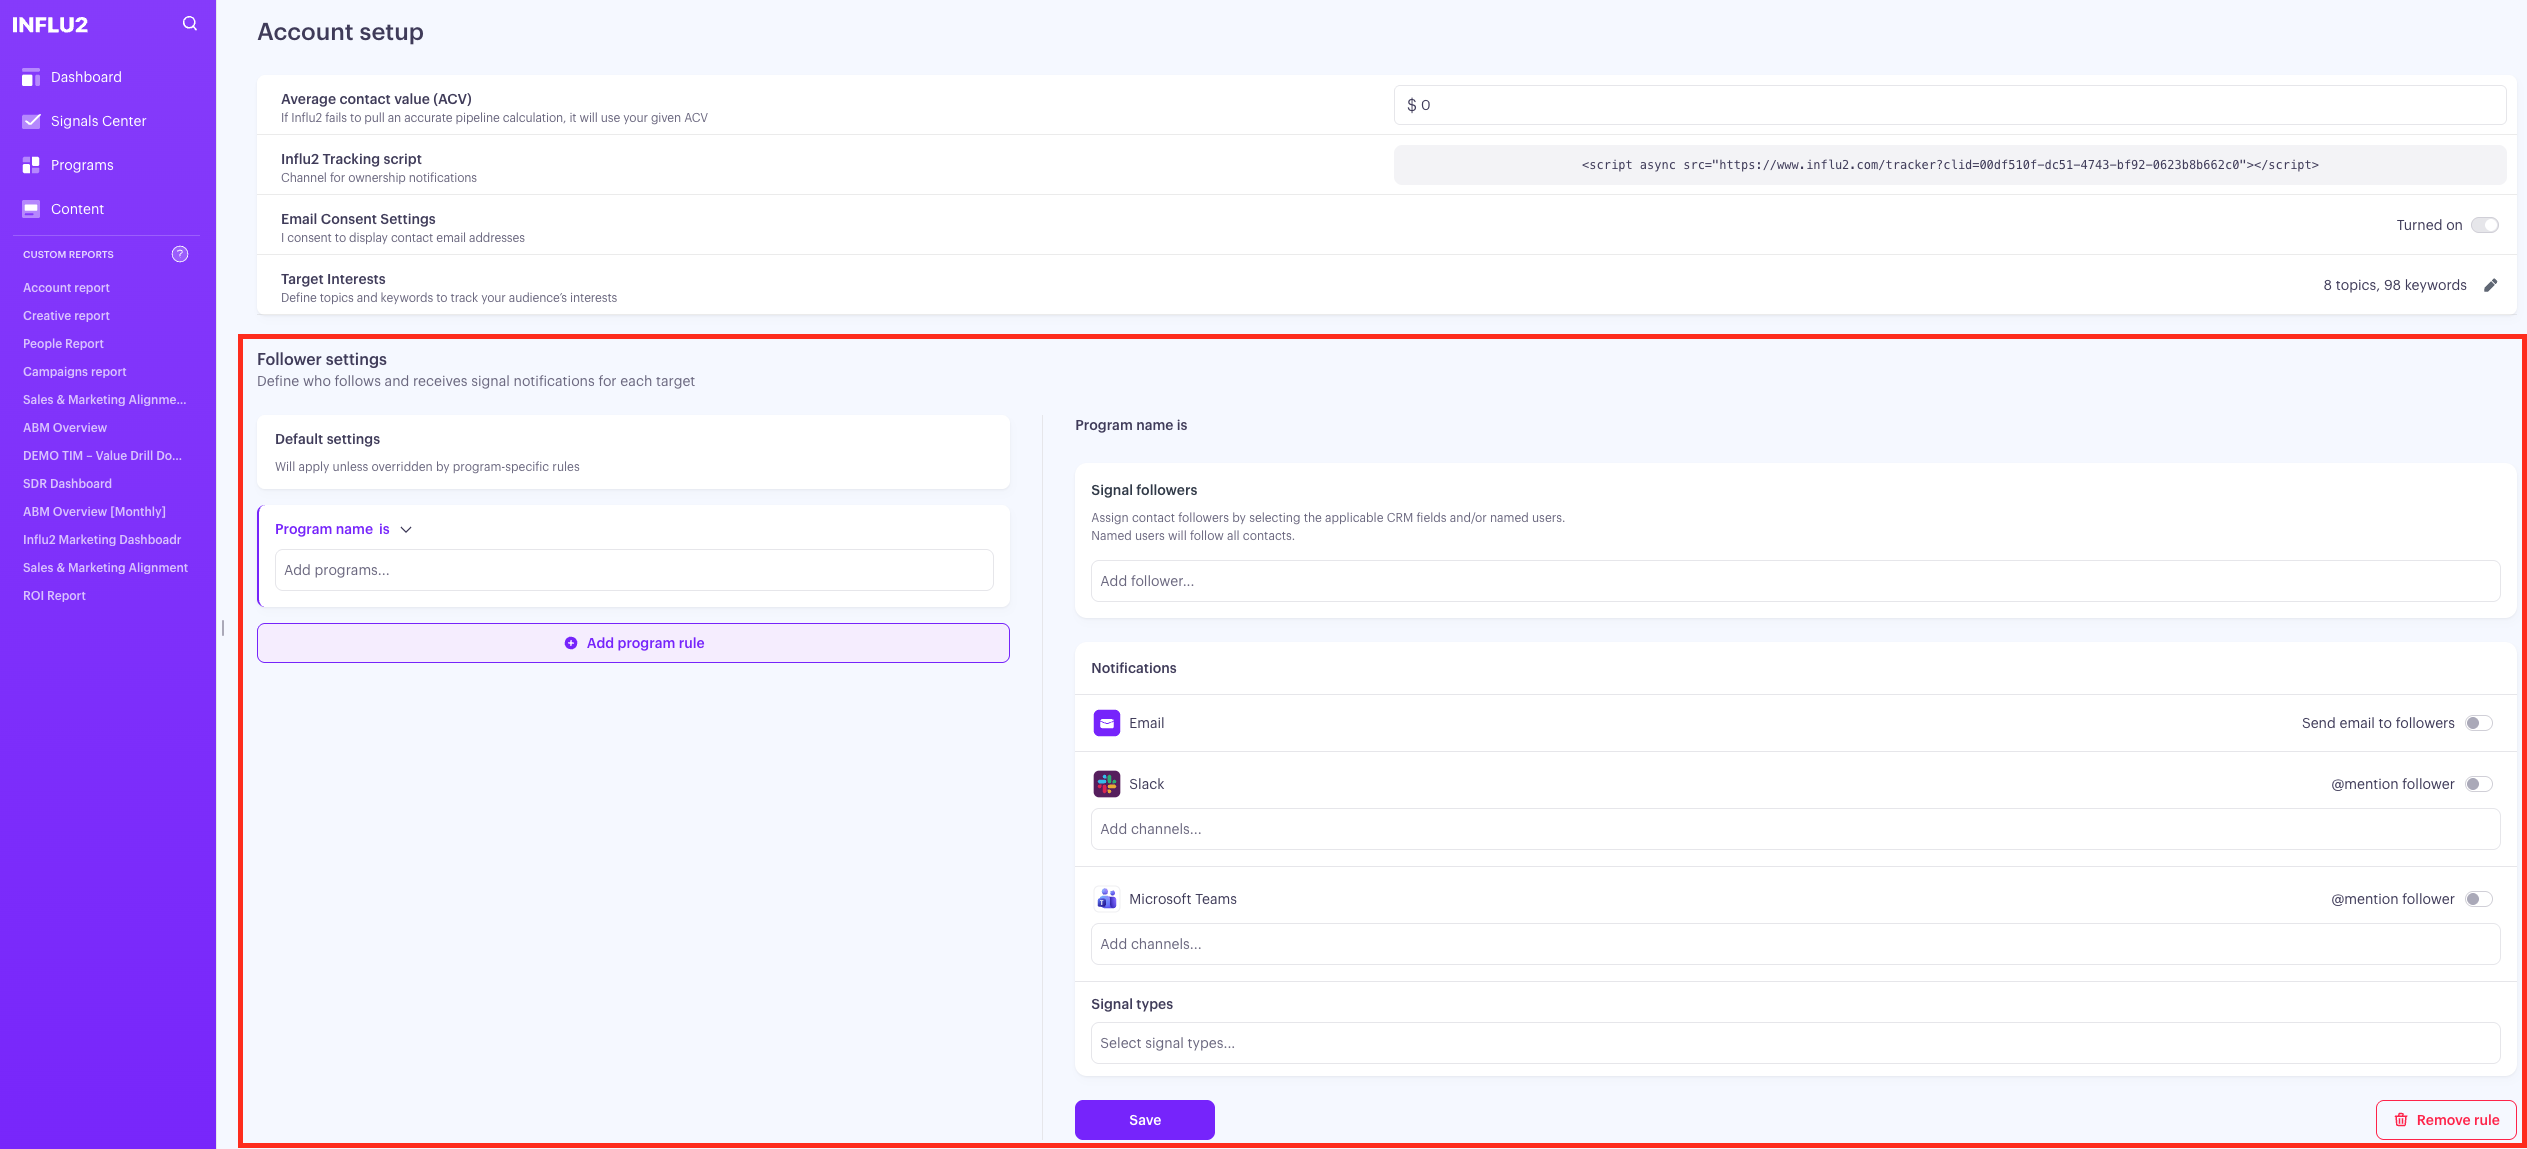Click the sidebar resize handle
The image size is (2527, 1149).
pyautogui.click(x=223, y=628)
